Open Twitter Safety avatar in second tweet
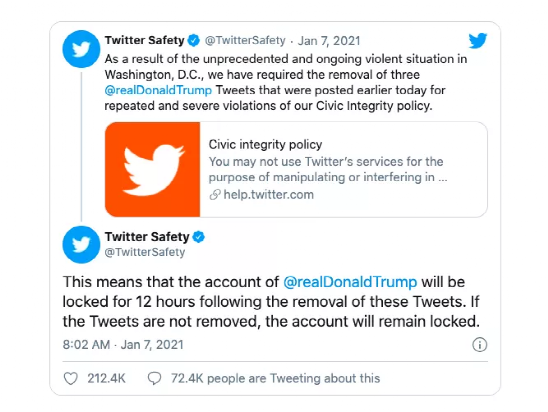This screenshot has height=412, width=548. click(x=81, y=245)
